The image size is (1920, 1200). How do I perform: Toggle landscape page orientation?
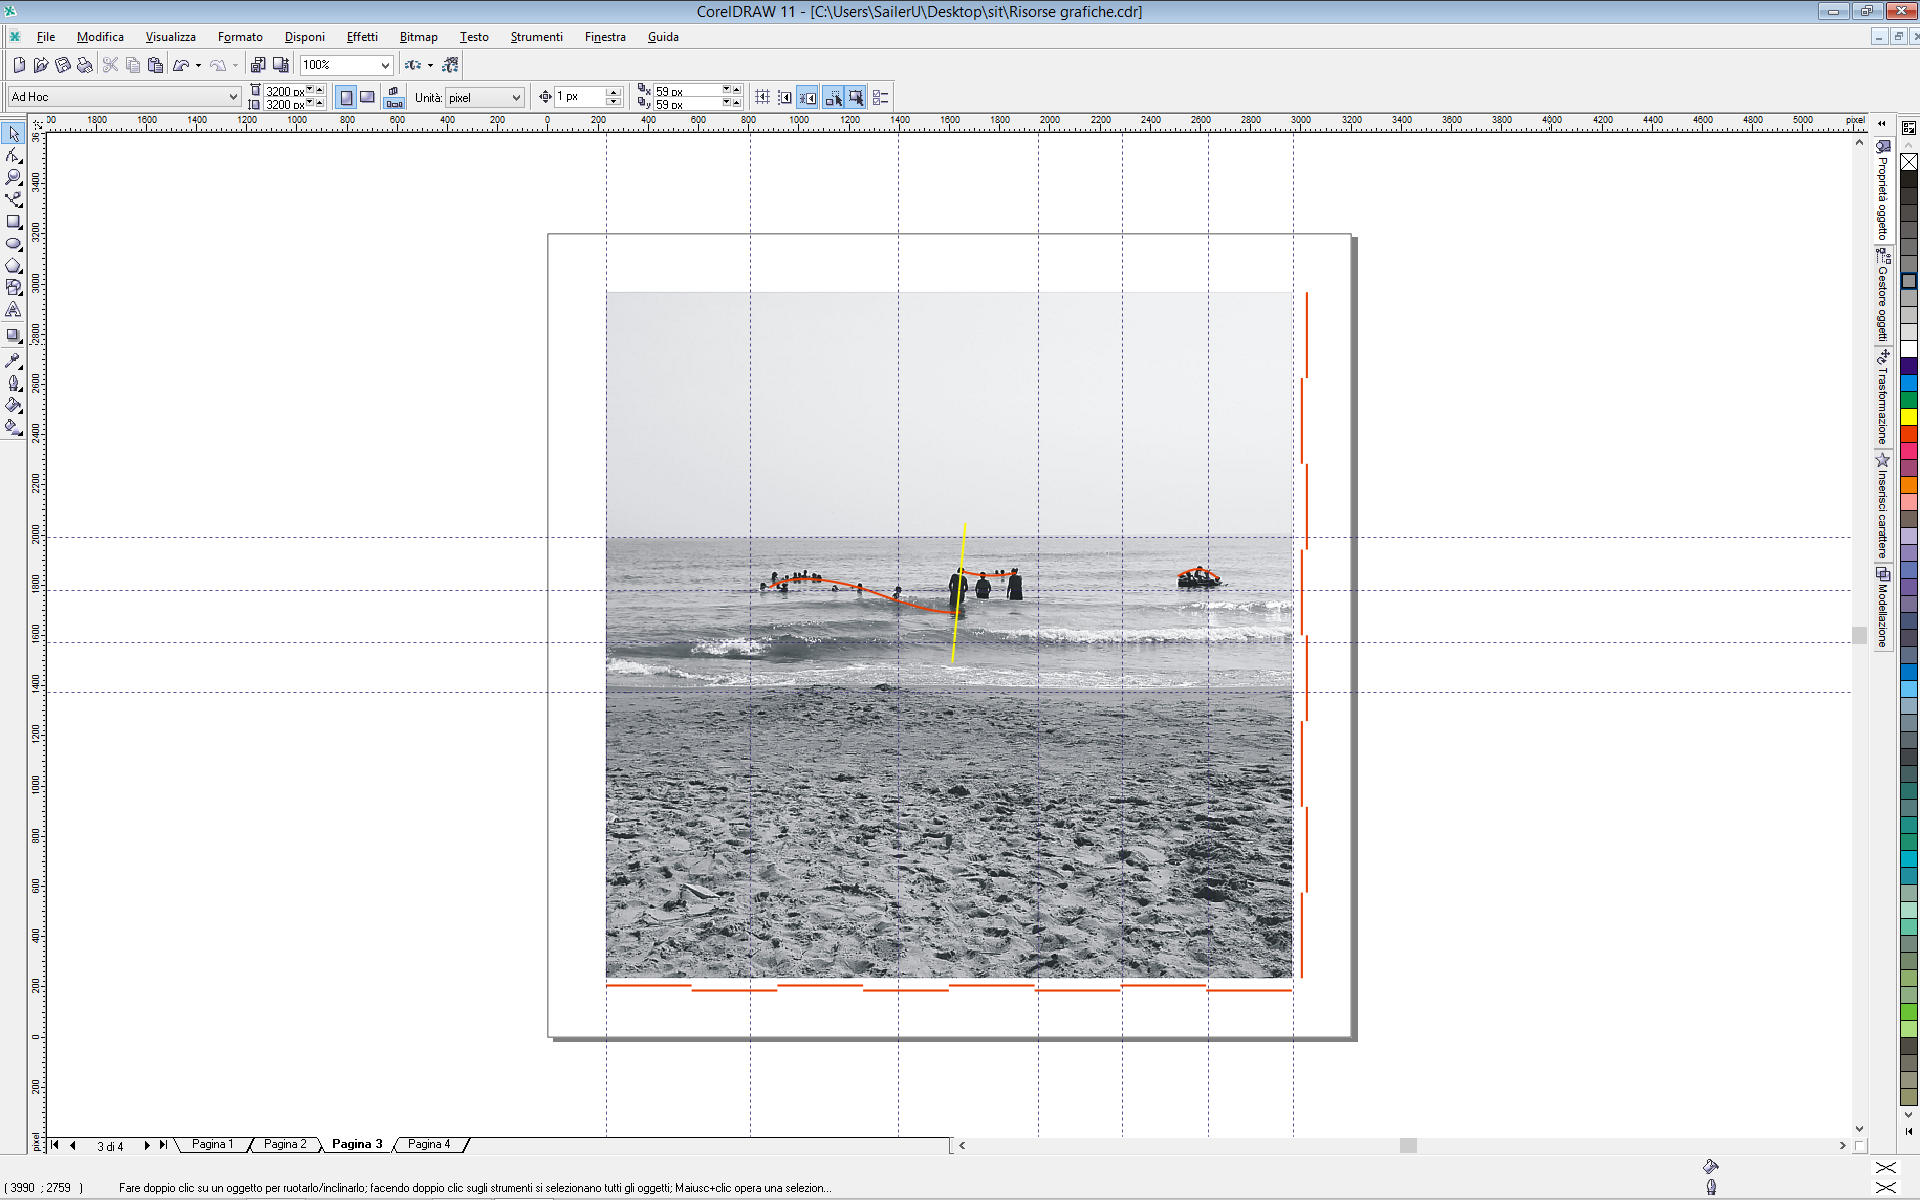(368, 97)
